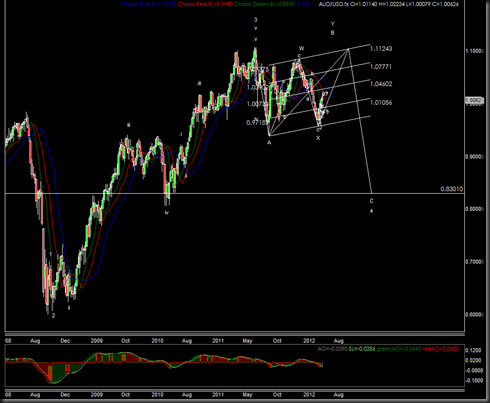
Task: Click May on the main time axis
Action: point(247,341)
